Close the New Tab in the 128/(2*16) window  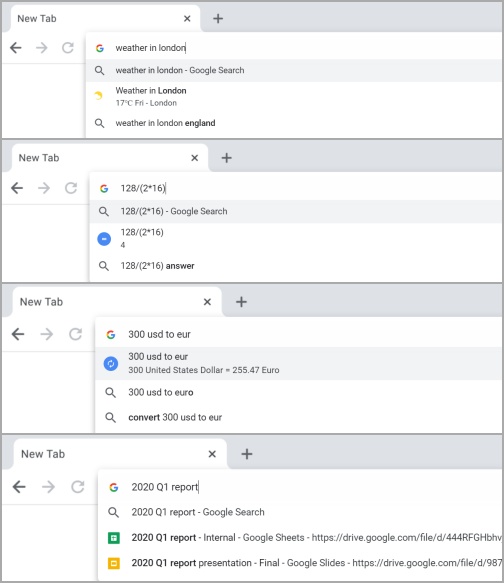click(194, 158)
